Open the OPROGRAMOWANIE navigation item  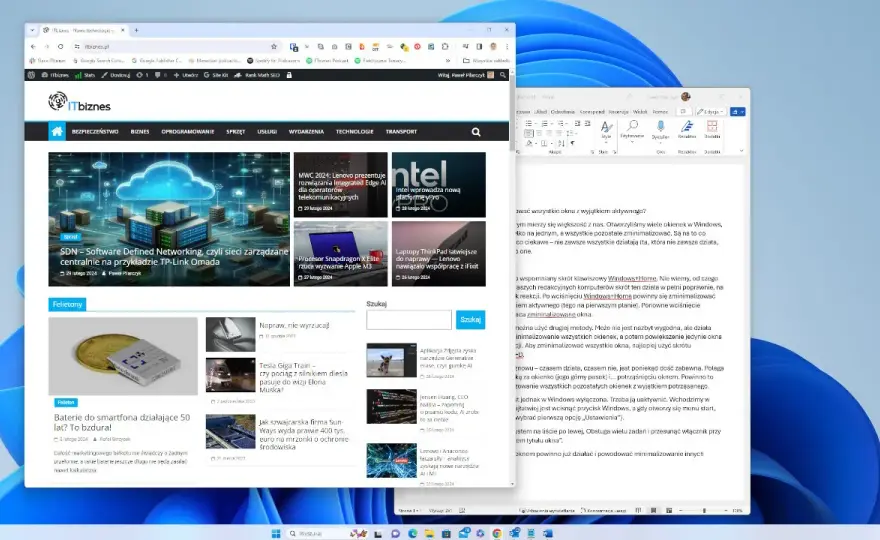pyautogui.click(x=187, y=132)
